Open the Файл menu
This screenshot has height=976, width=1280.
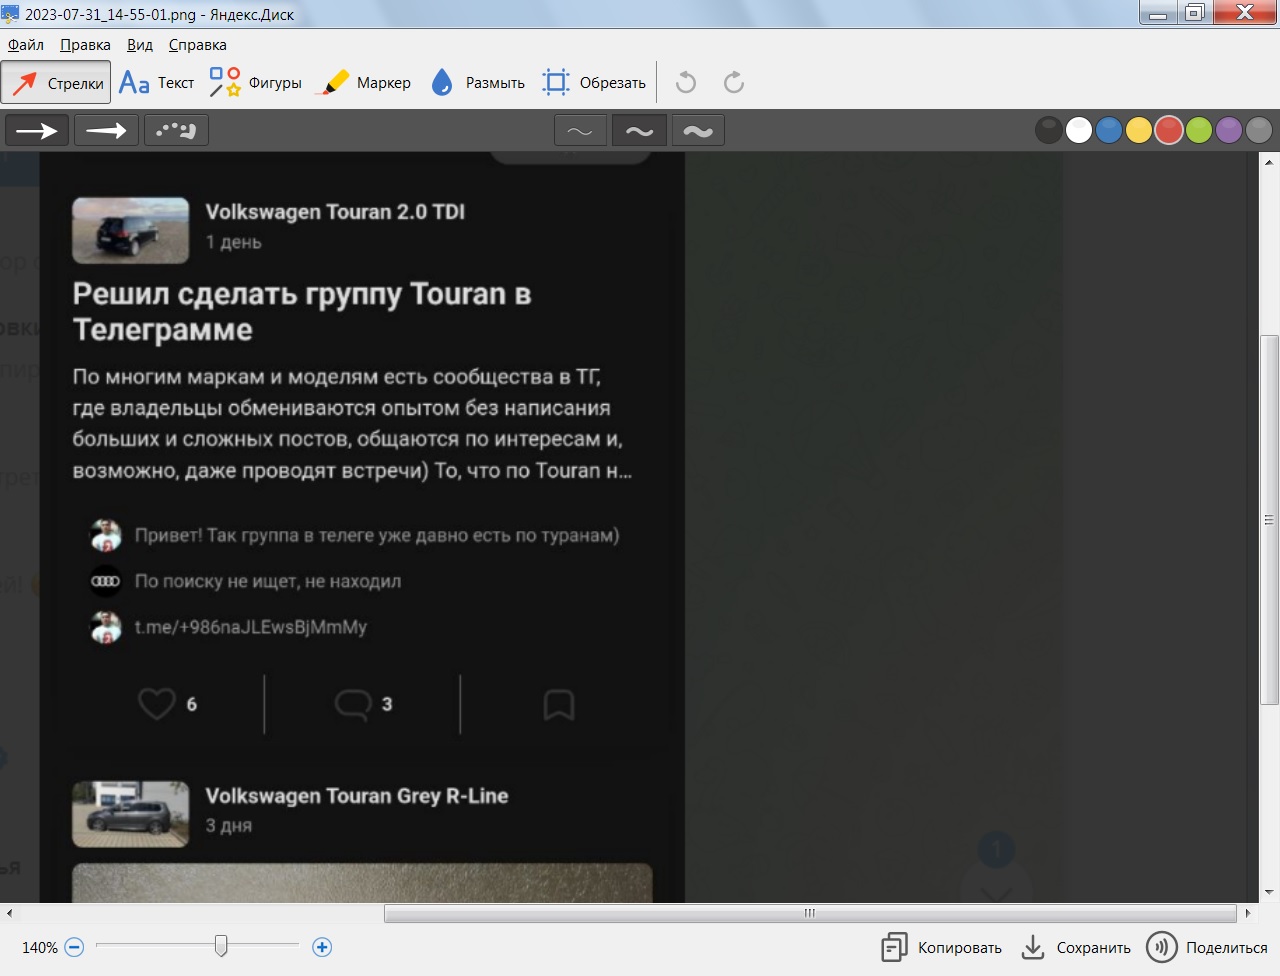tap(26, 45)
